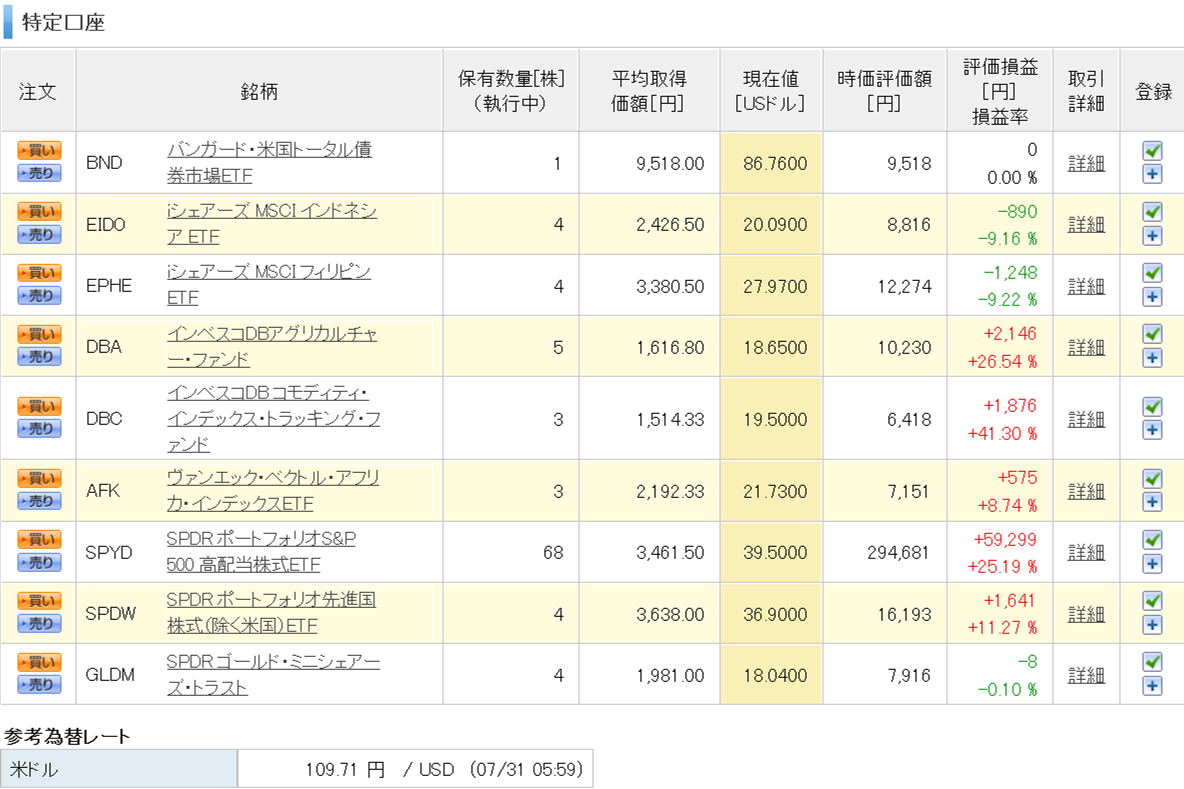Open 詳細 trade details for EPHE
Screen dimensions: 1184x789
1086,286
